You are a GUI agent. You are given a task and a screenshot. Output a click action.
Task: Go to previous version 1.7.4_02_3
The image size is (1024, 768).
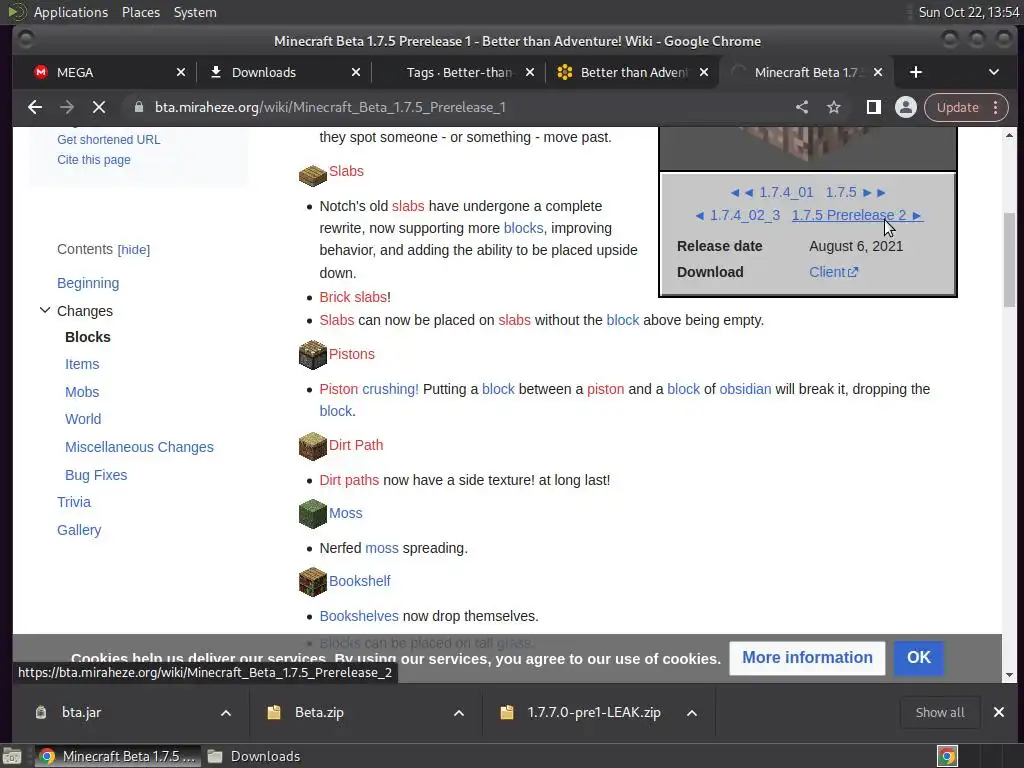738,216
